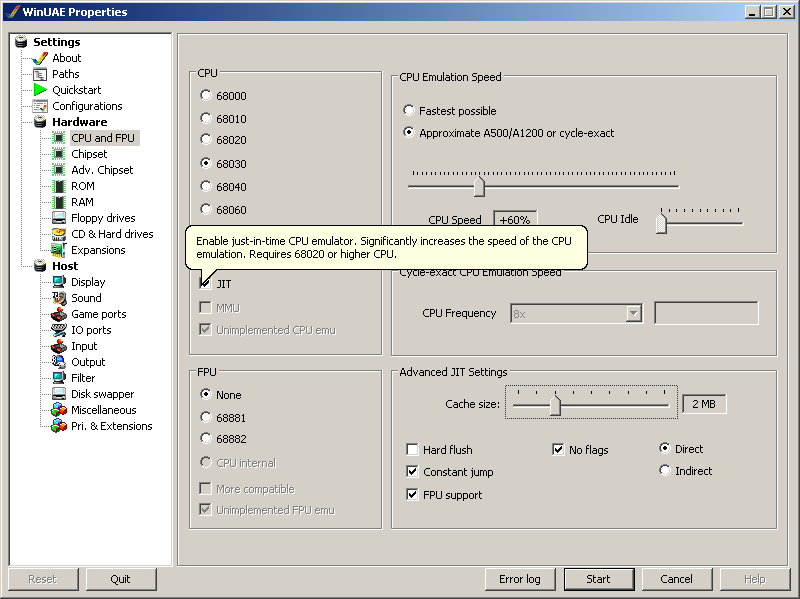800x599 pixels.
Task: Select the 68881 FPU radio button
Action: 206,417
